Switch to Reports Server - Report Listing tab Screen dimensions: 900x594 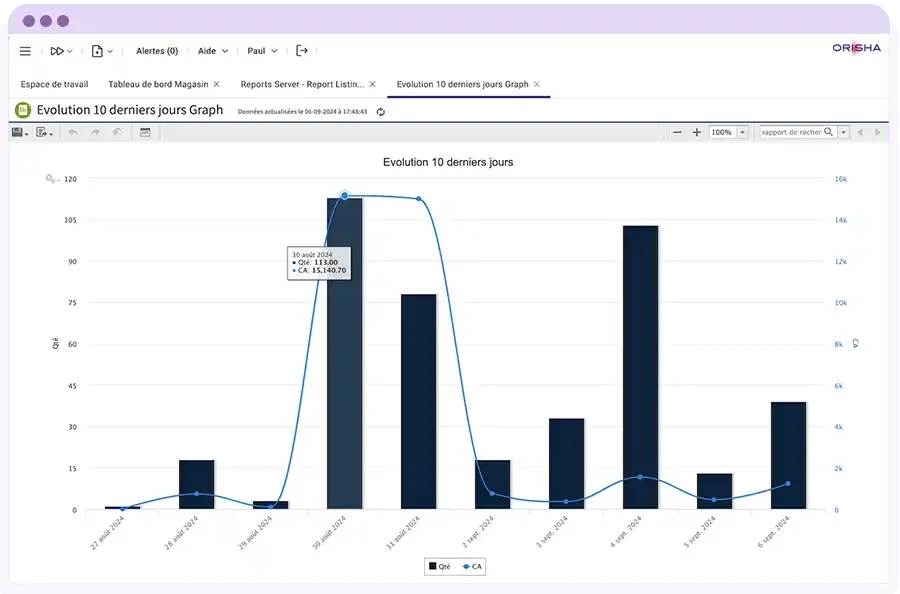(x=302, y=84)
